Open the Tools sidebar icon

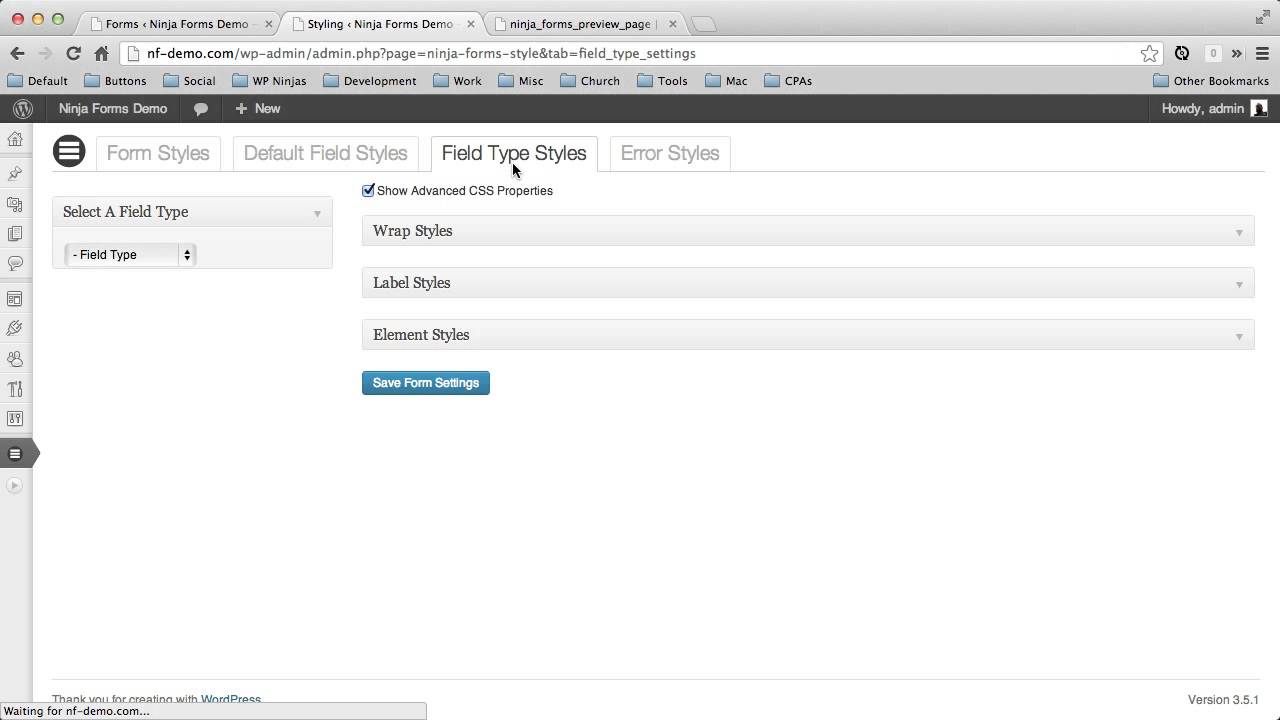(x=15, y=389)
